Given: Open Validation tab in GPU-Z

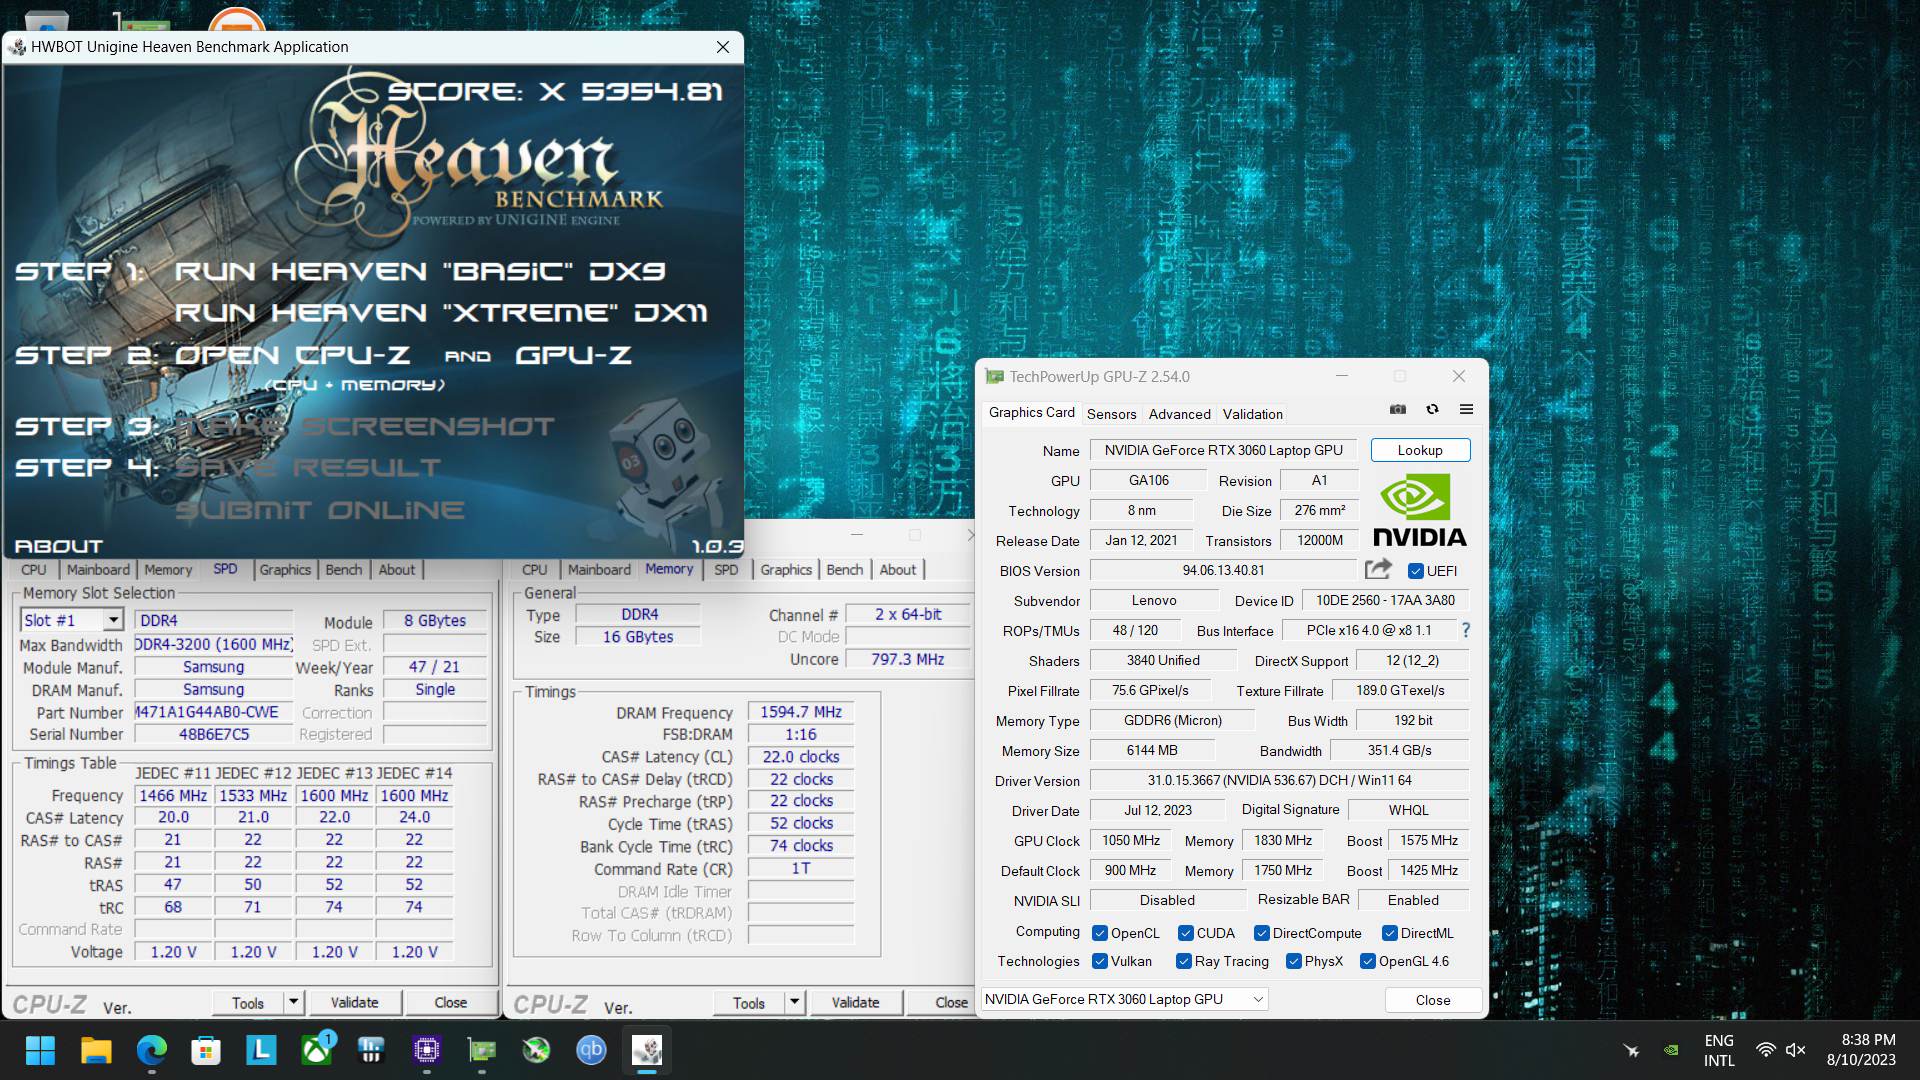Looking at the screenshot, I should click(x=1252, y=414).
